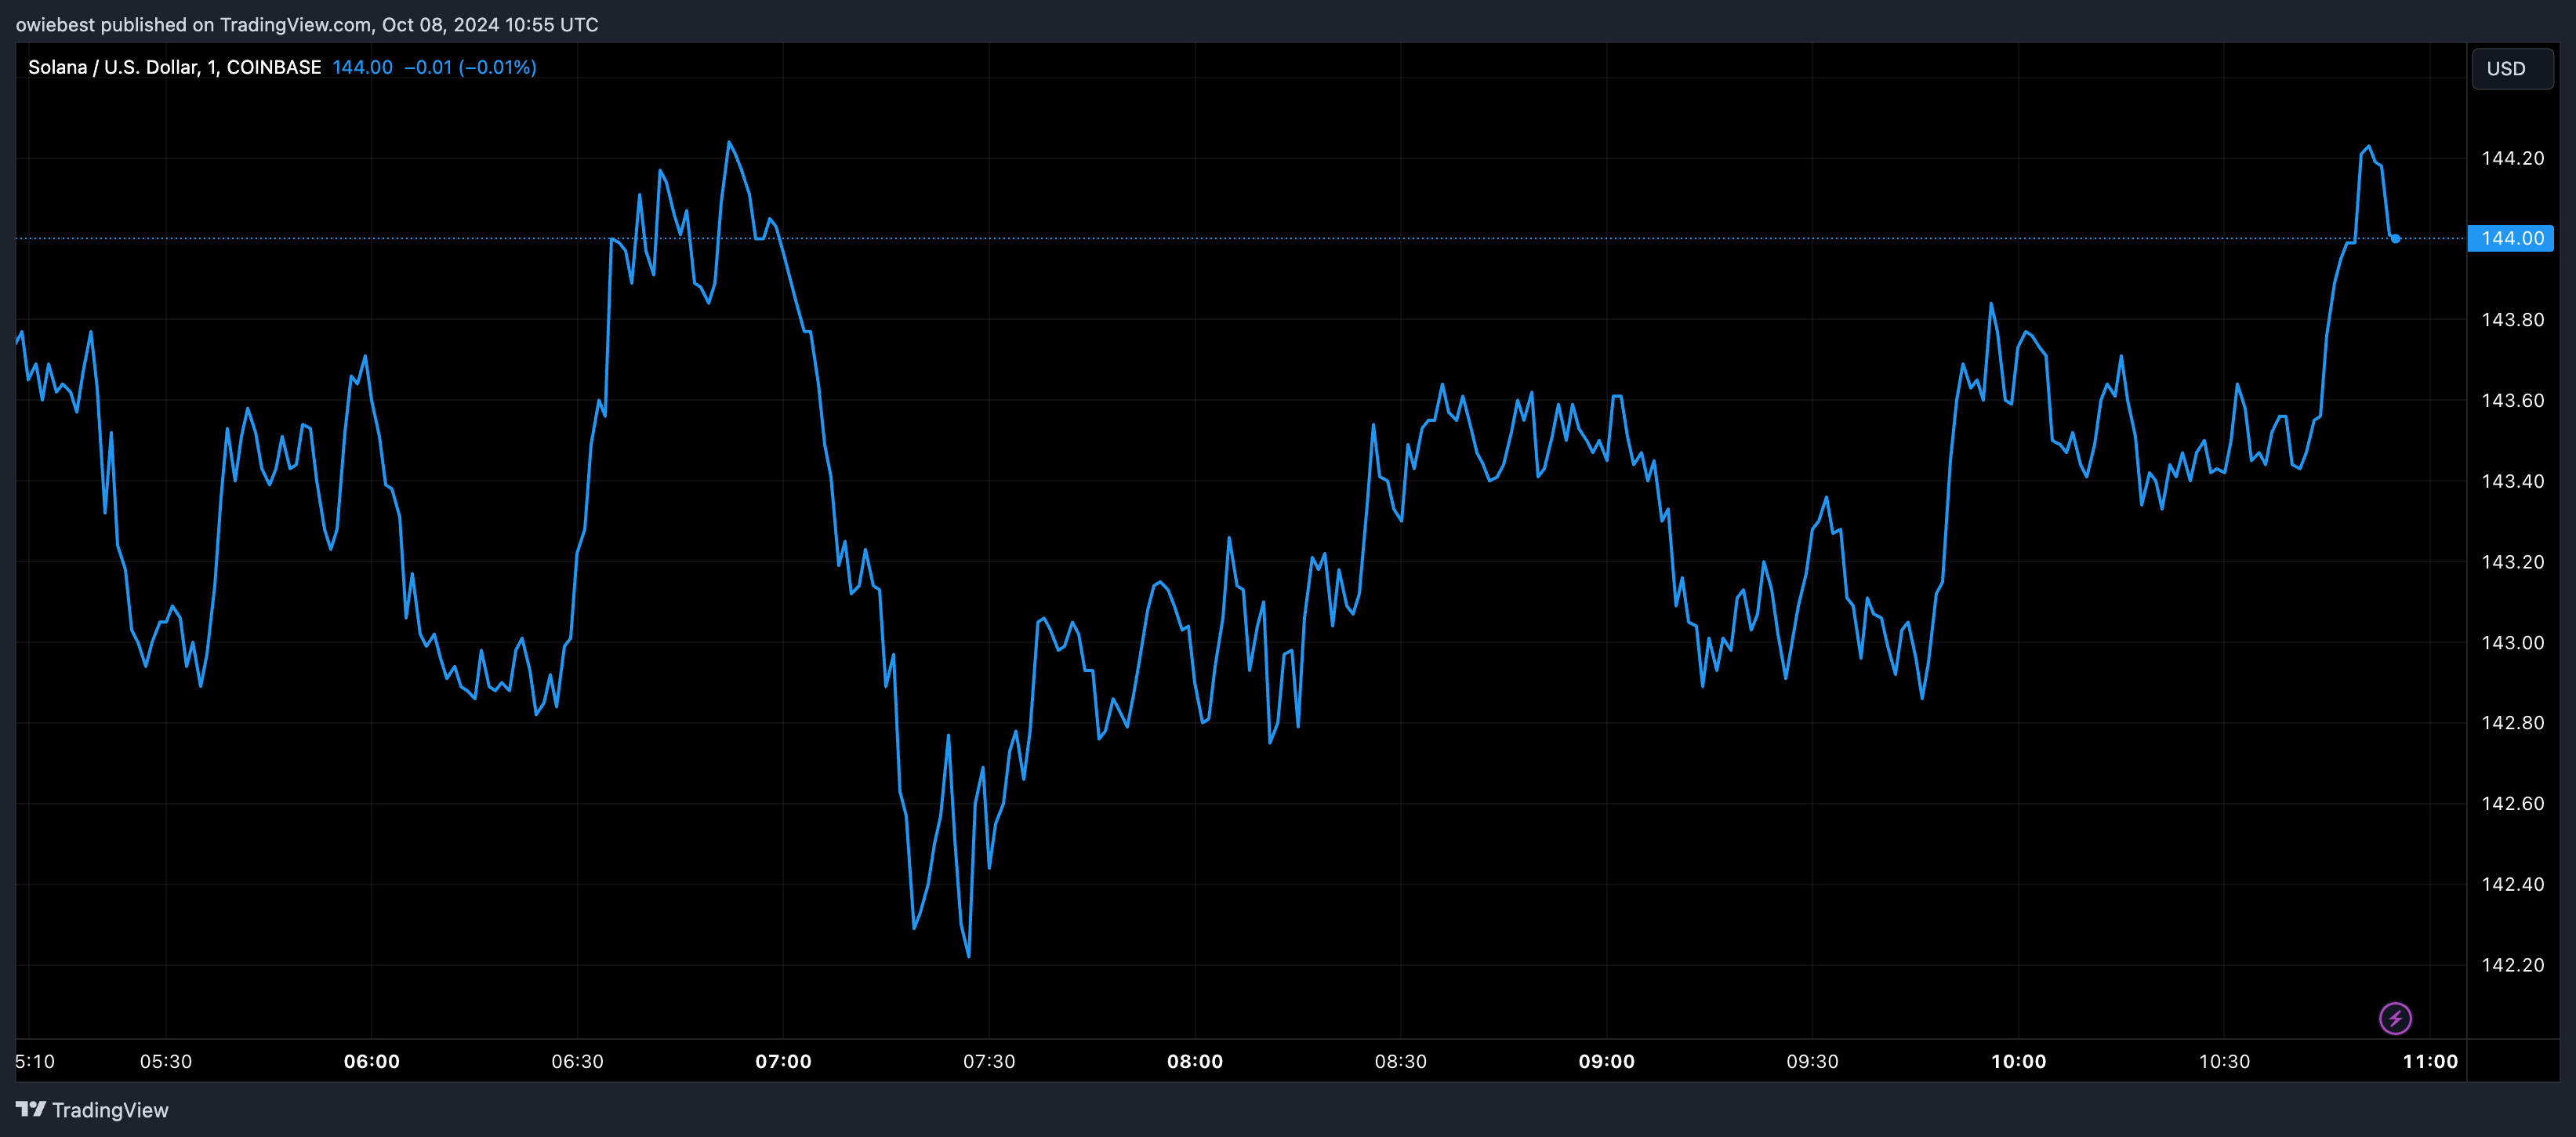The width and height of the screenshot is (2576, 1137).
Task: Click the 10:00 time axis label
Action: (x=2018, y=1061)
